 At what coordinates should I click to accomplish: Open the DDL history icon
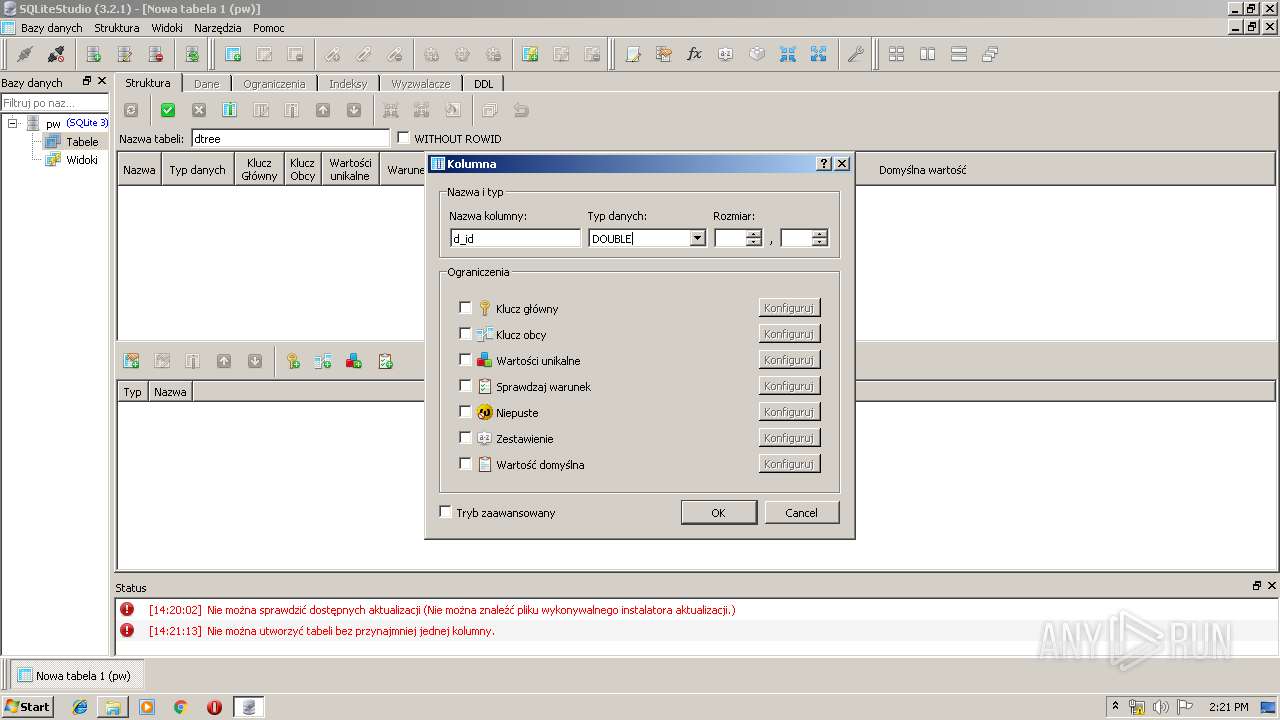pos(664,54)
